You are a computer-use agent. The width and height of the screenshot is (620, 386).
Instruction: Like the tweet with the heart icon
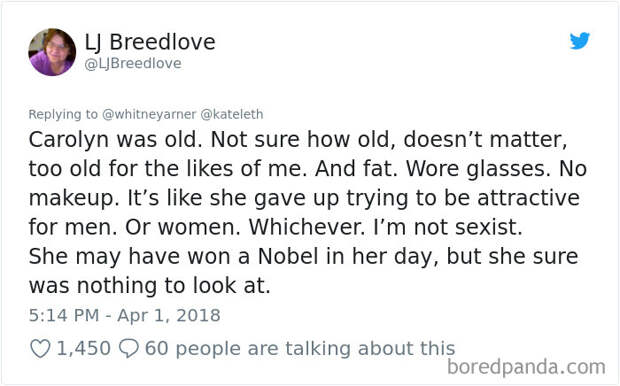40,349
